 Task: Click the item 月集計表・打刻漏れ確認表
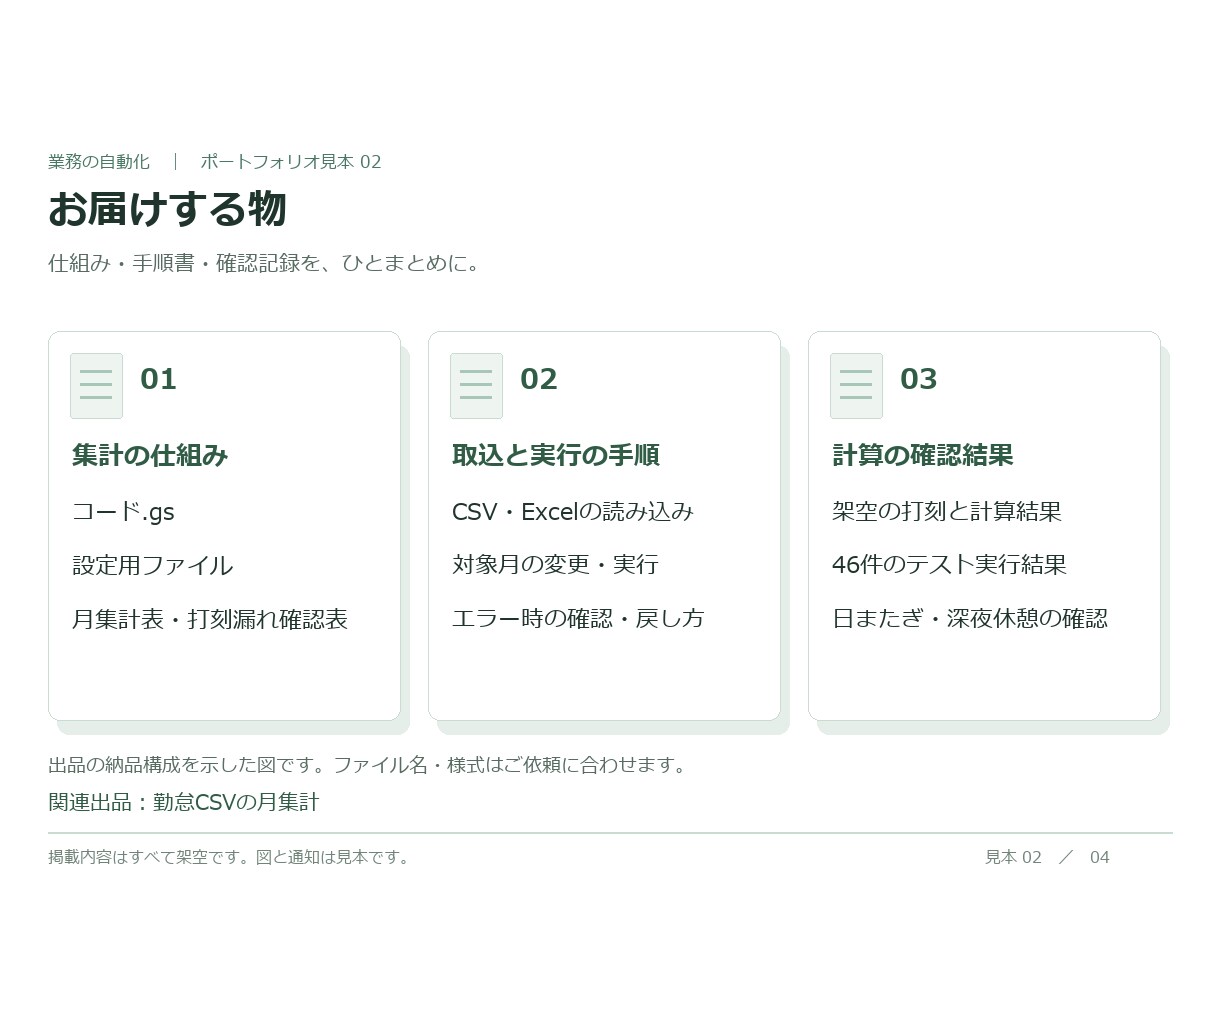pos(210,619)
